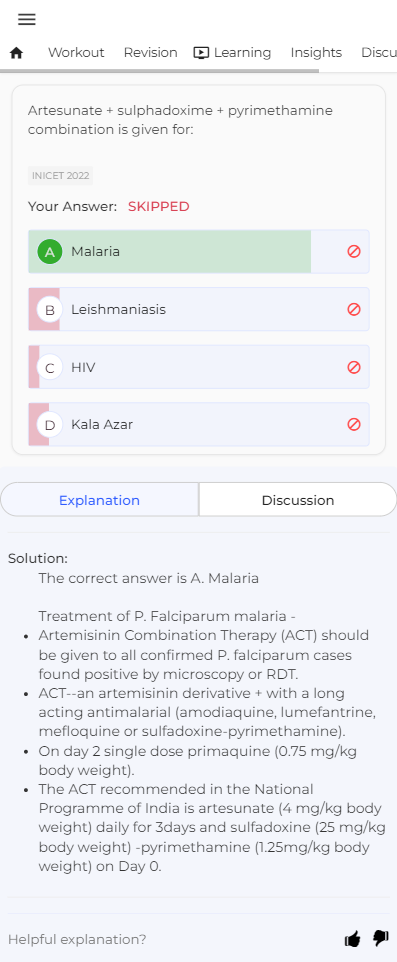
Task: Go to the Insights tab
Action: coord(316,53)
